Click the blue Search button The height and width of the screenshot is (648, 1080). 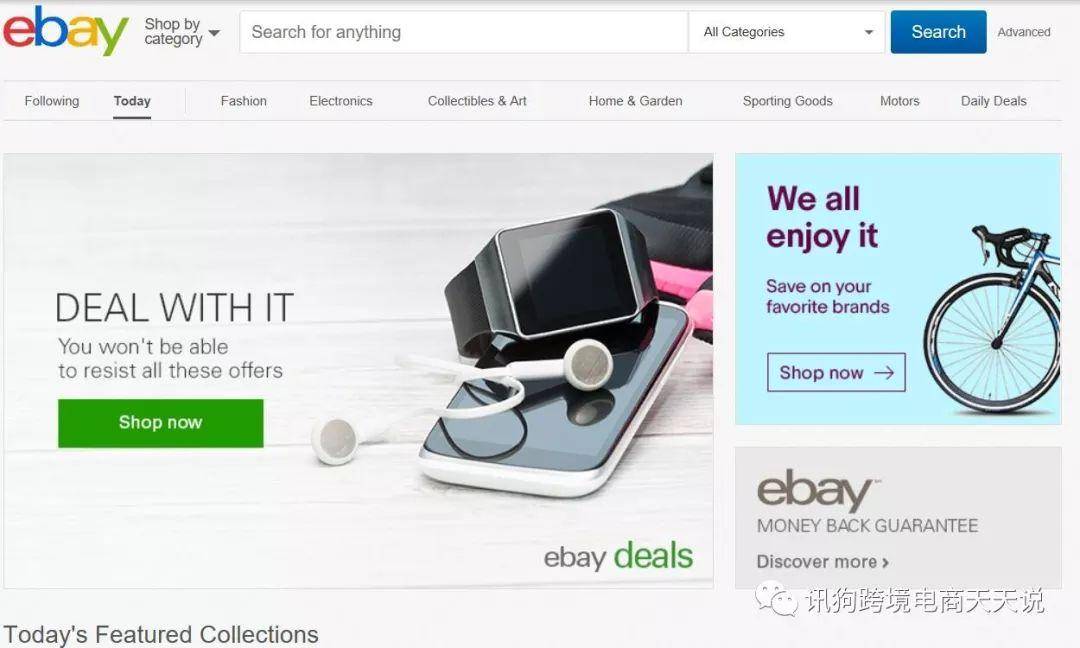click(938, 32)
